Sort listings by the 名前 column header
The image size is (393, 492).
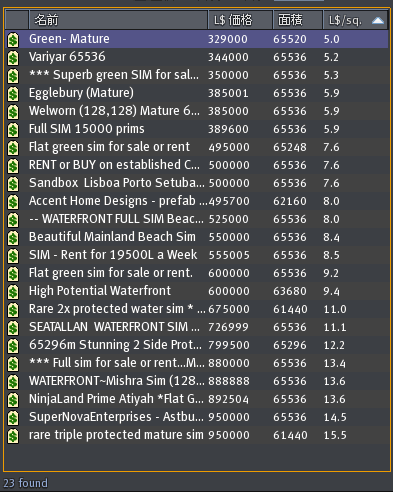coord(118,20)
